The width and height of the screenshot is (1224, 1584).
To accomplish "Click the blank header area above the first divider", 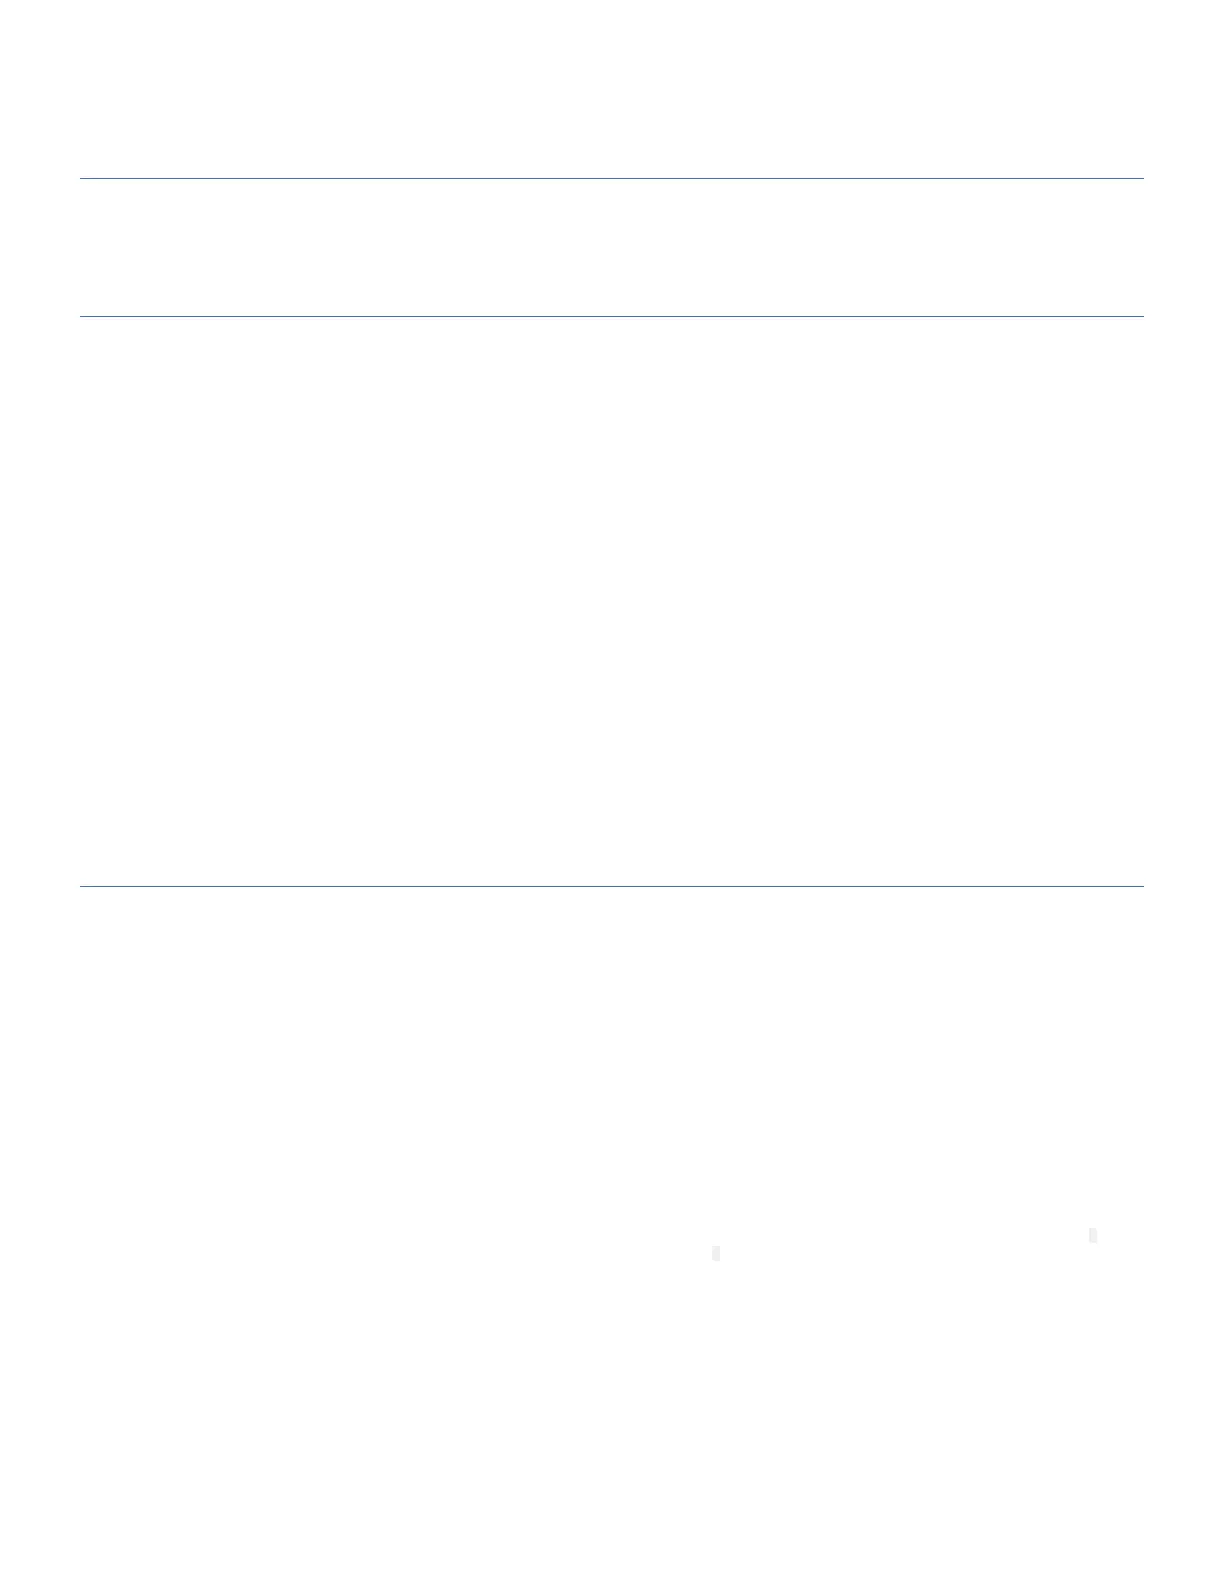I will [611, 90].
